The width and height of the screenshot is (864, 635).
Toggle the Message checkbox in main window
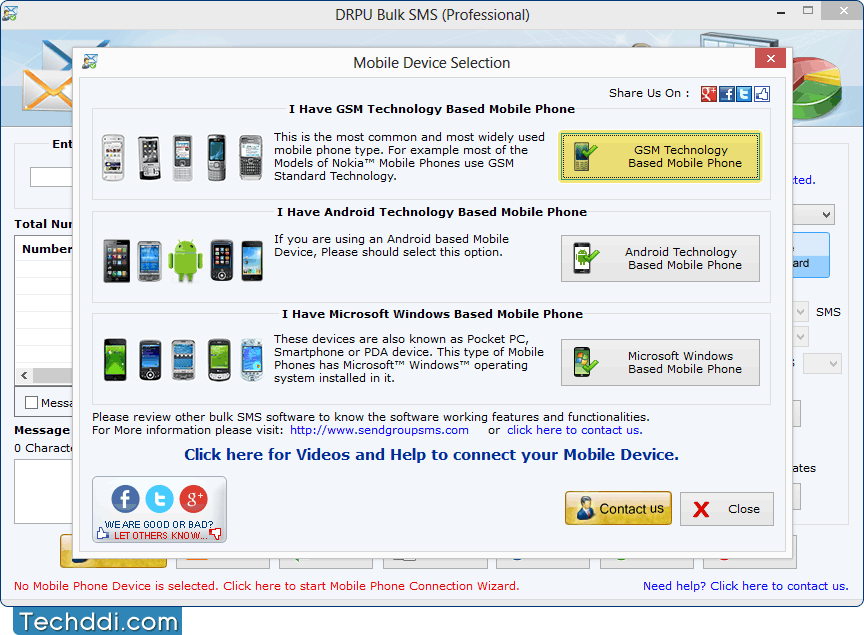[31, 402]
